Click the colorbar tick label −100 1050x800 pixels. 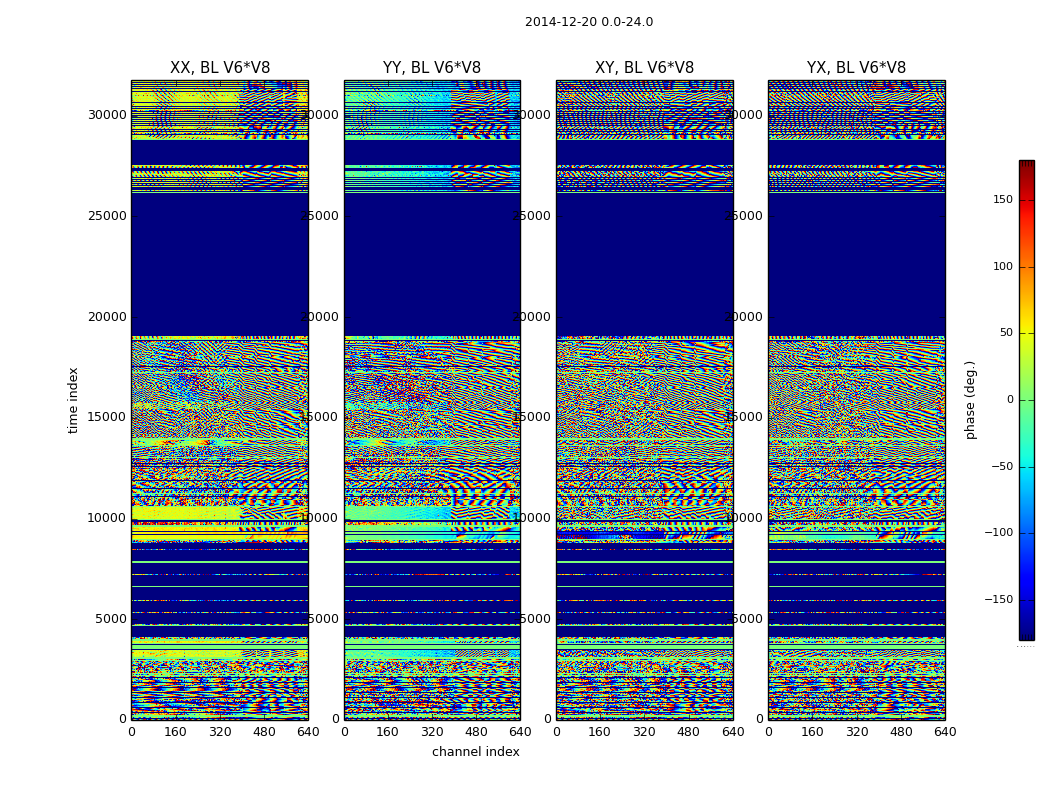999,533
